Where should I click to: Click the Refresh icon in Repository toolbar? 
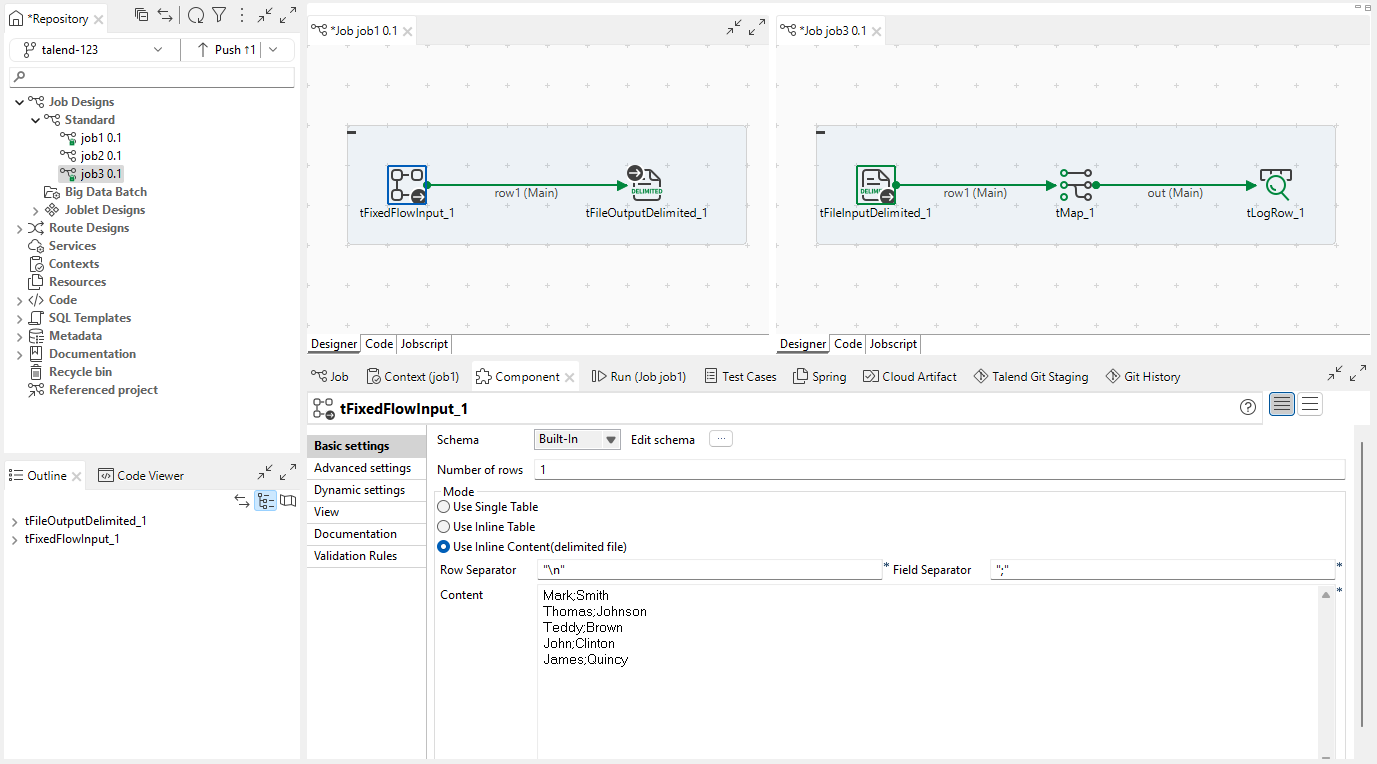pos(196,15)
